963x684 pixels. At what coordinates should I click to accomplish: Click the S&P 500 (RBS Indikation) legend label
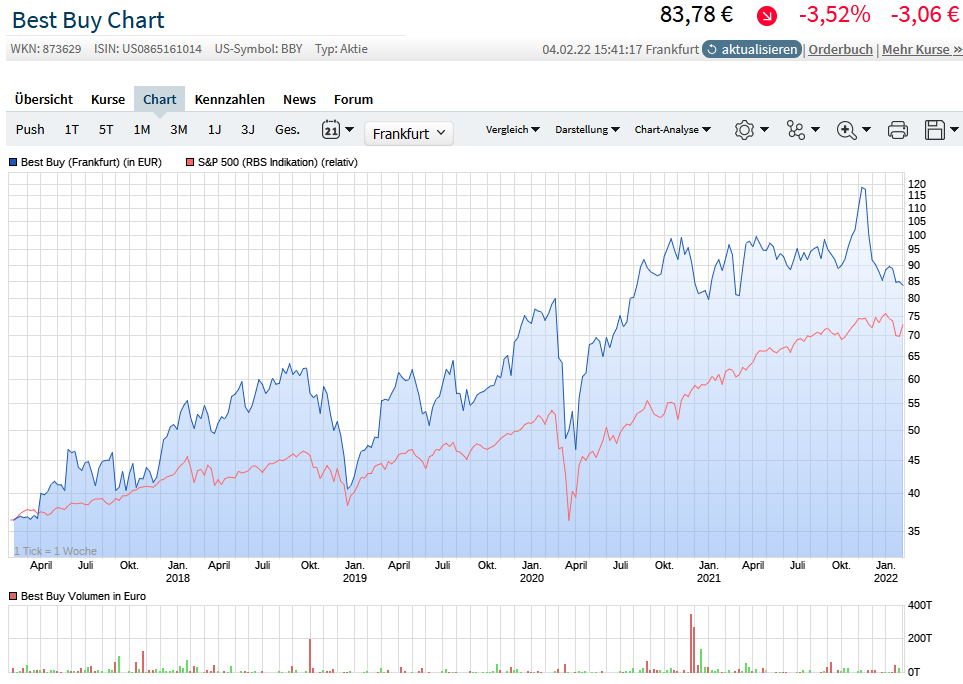point(278,162)
